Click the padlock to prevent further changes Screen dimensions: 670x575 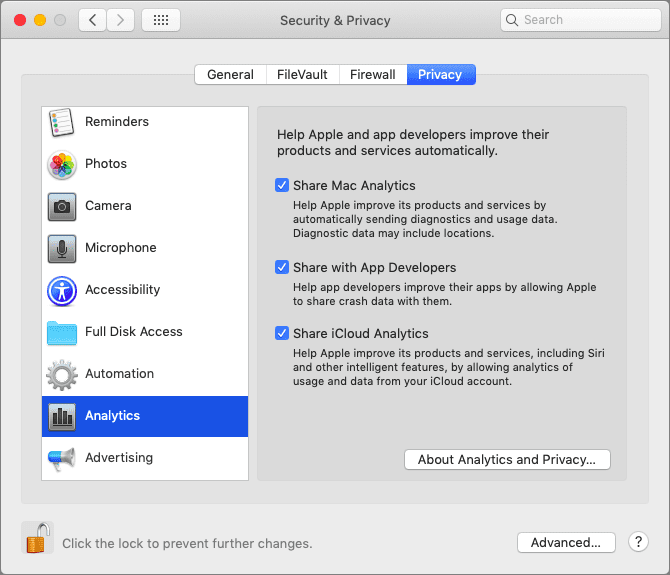pos(38,538)
